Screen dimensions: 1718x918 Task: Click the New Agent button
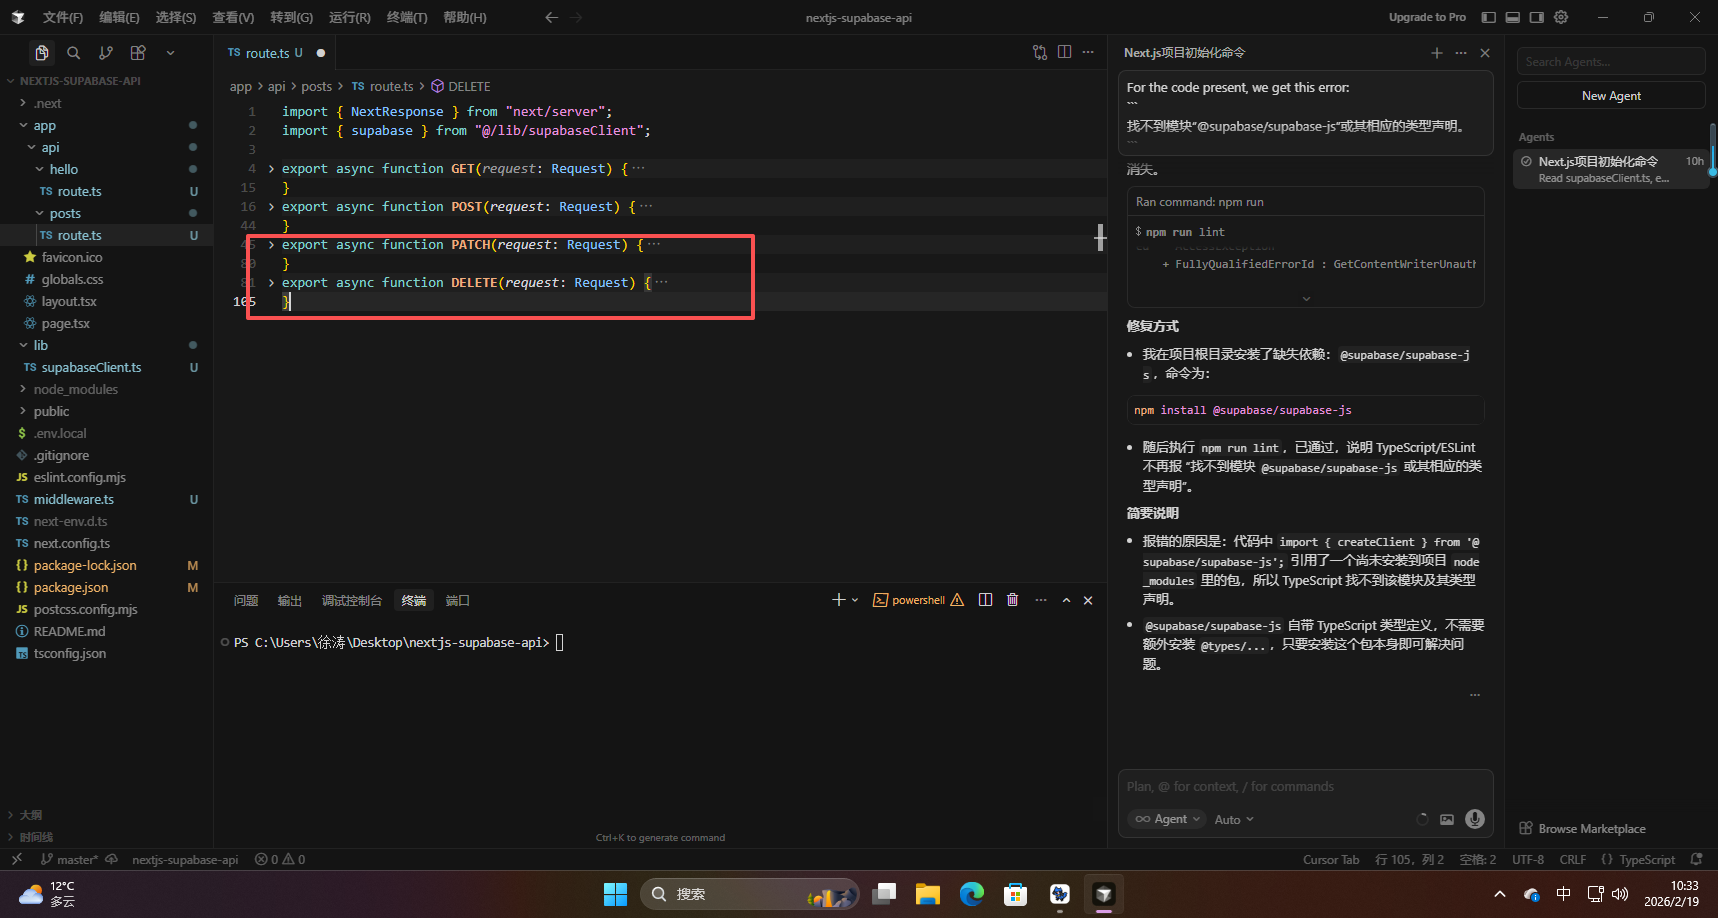point(1611,96)
